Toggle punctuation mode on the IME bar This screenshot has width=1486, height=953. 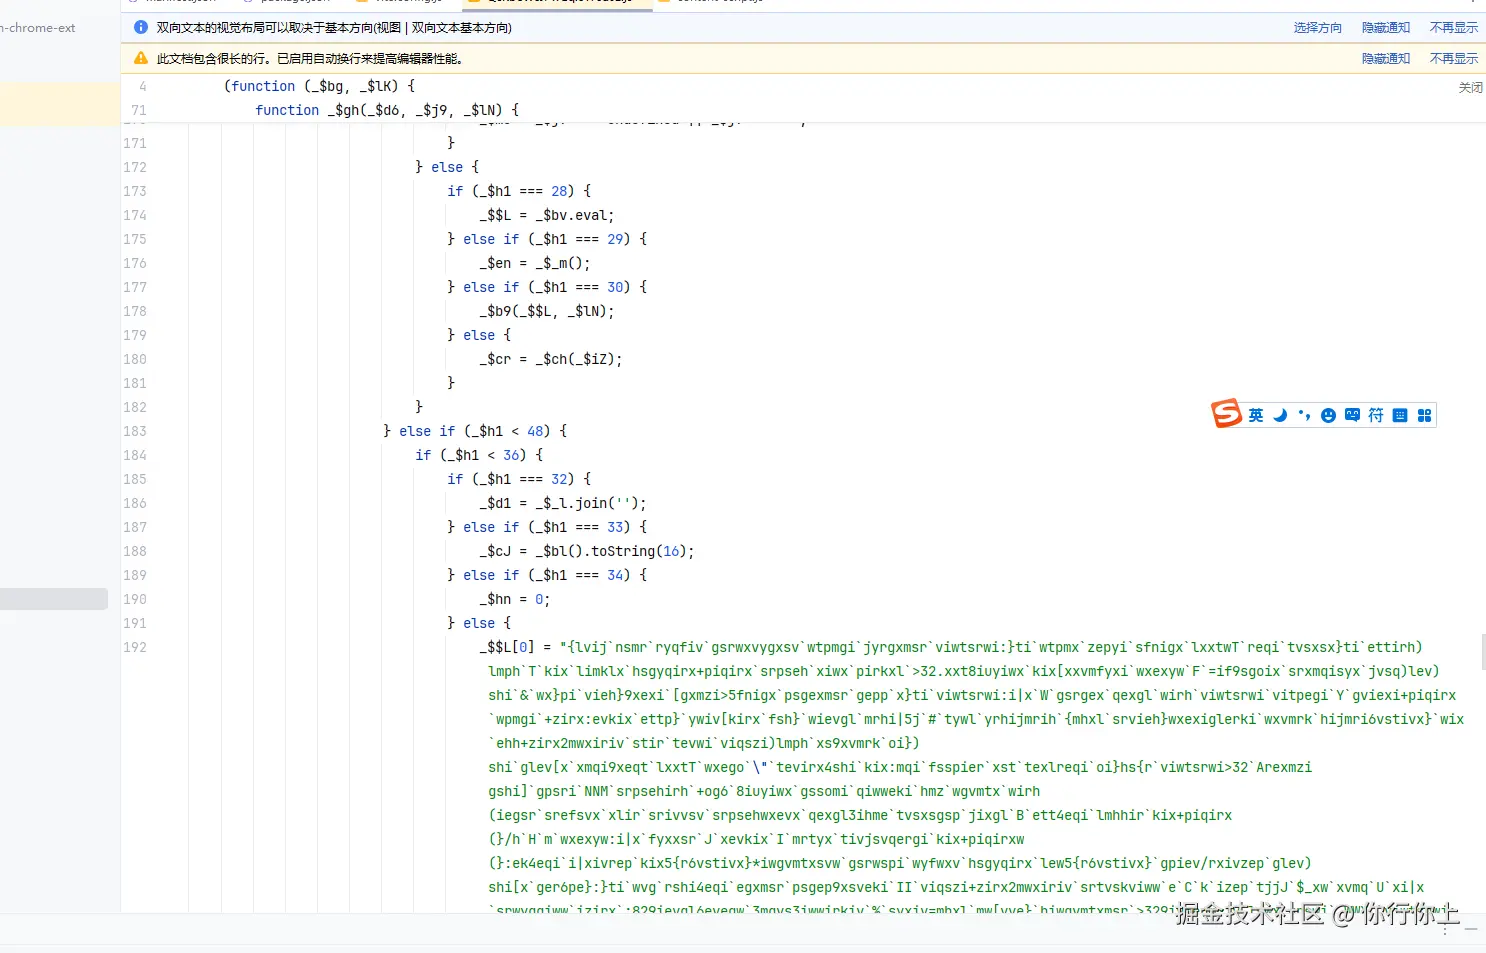click(x=1304, y=415)
